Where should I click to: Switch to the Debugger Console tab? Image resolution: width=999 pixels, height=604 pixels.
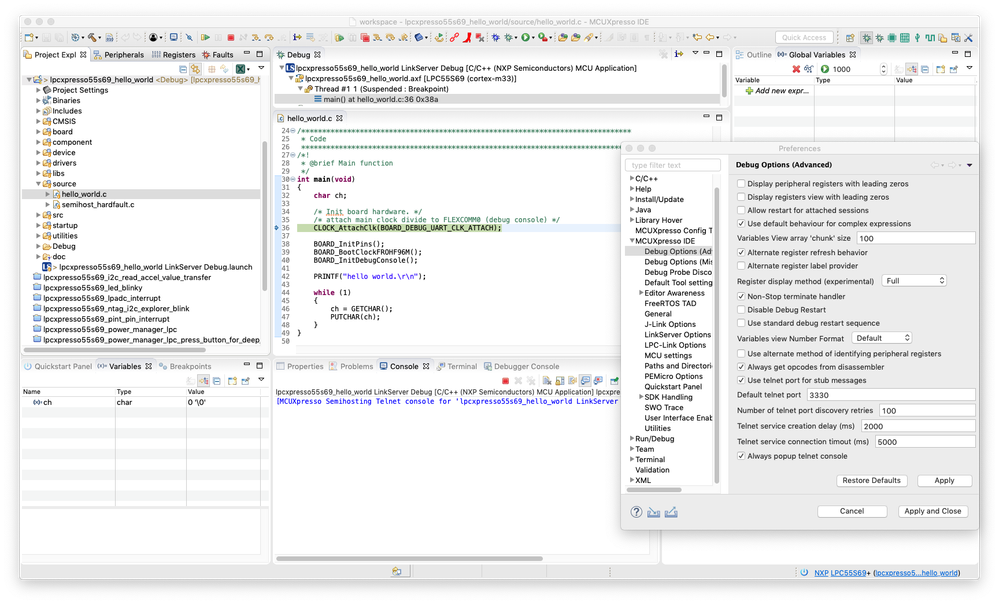click(526, 367)
